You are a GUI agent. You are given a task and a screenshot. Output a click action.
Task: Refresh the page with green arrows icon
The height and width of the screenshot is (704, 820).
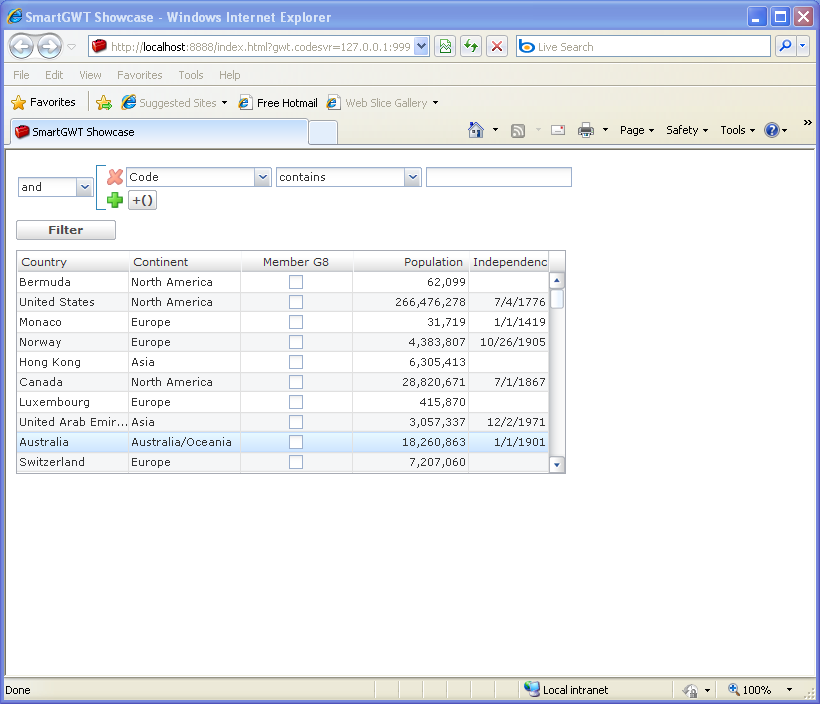[471, 47]
